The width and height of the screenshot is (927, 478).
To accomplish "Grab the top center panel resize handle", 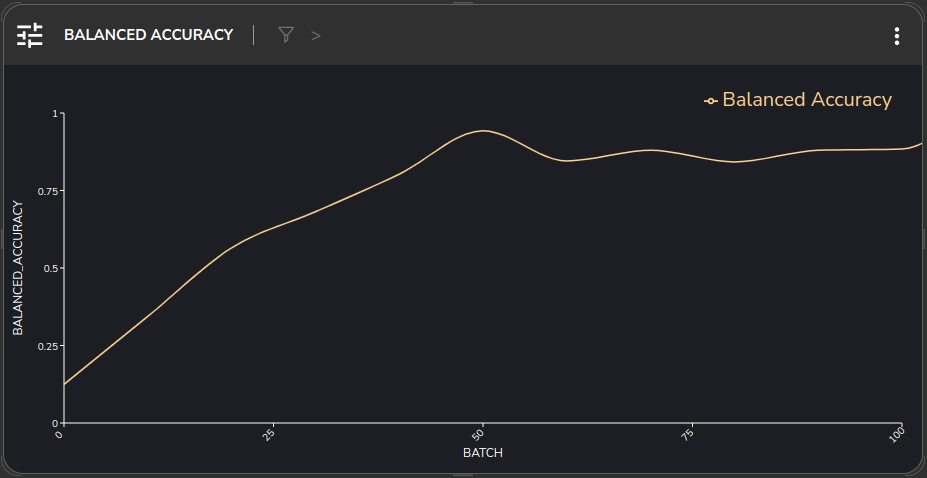I will pos(463,3).
